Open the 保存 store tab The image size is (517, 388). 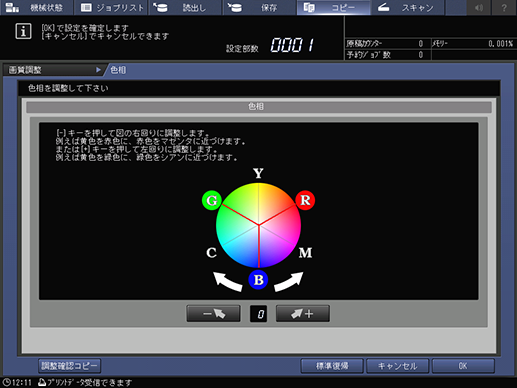(259, 7)
